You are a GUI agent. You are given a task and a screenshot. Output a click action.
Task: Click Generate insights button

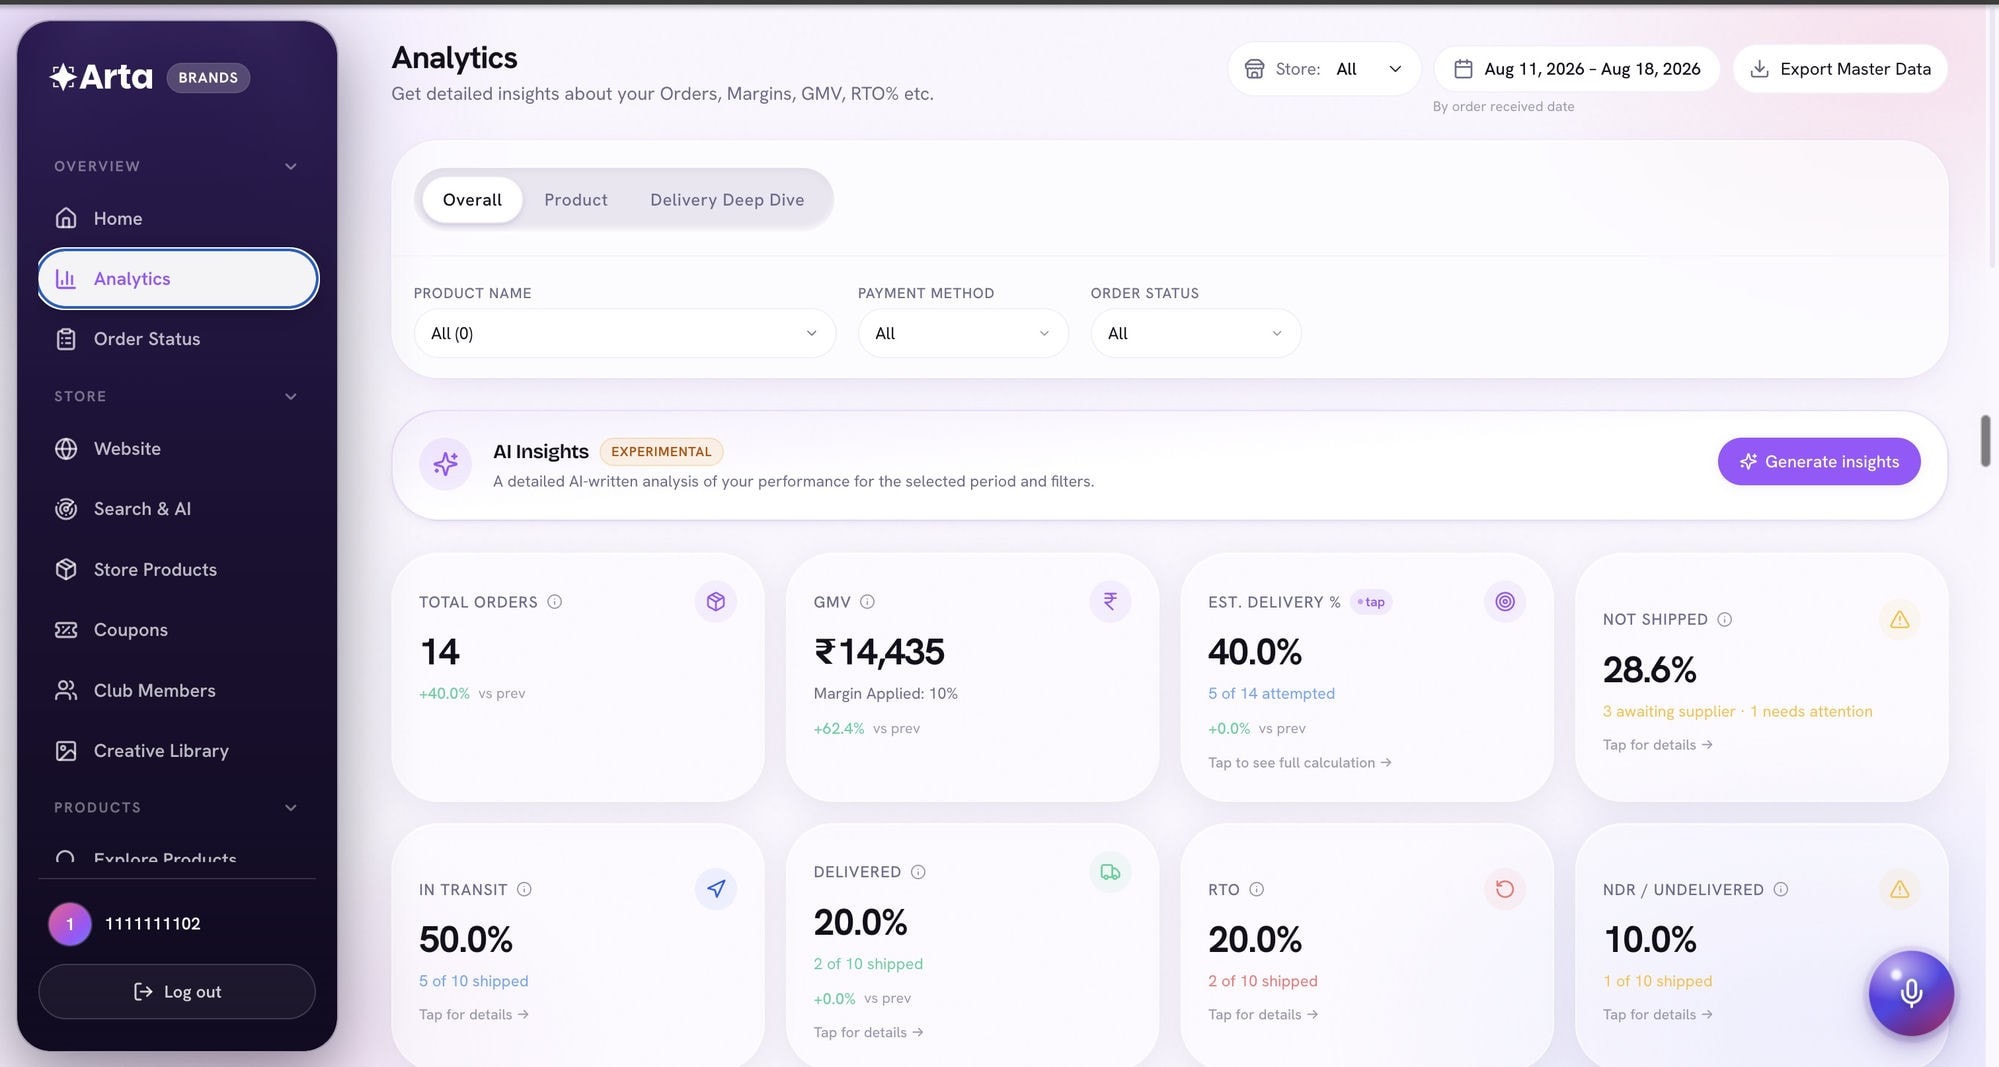1818,461
